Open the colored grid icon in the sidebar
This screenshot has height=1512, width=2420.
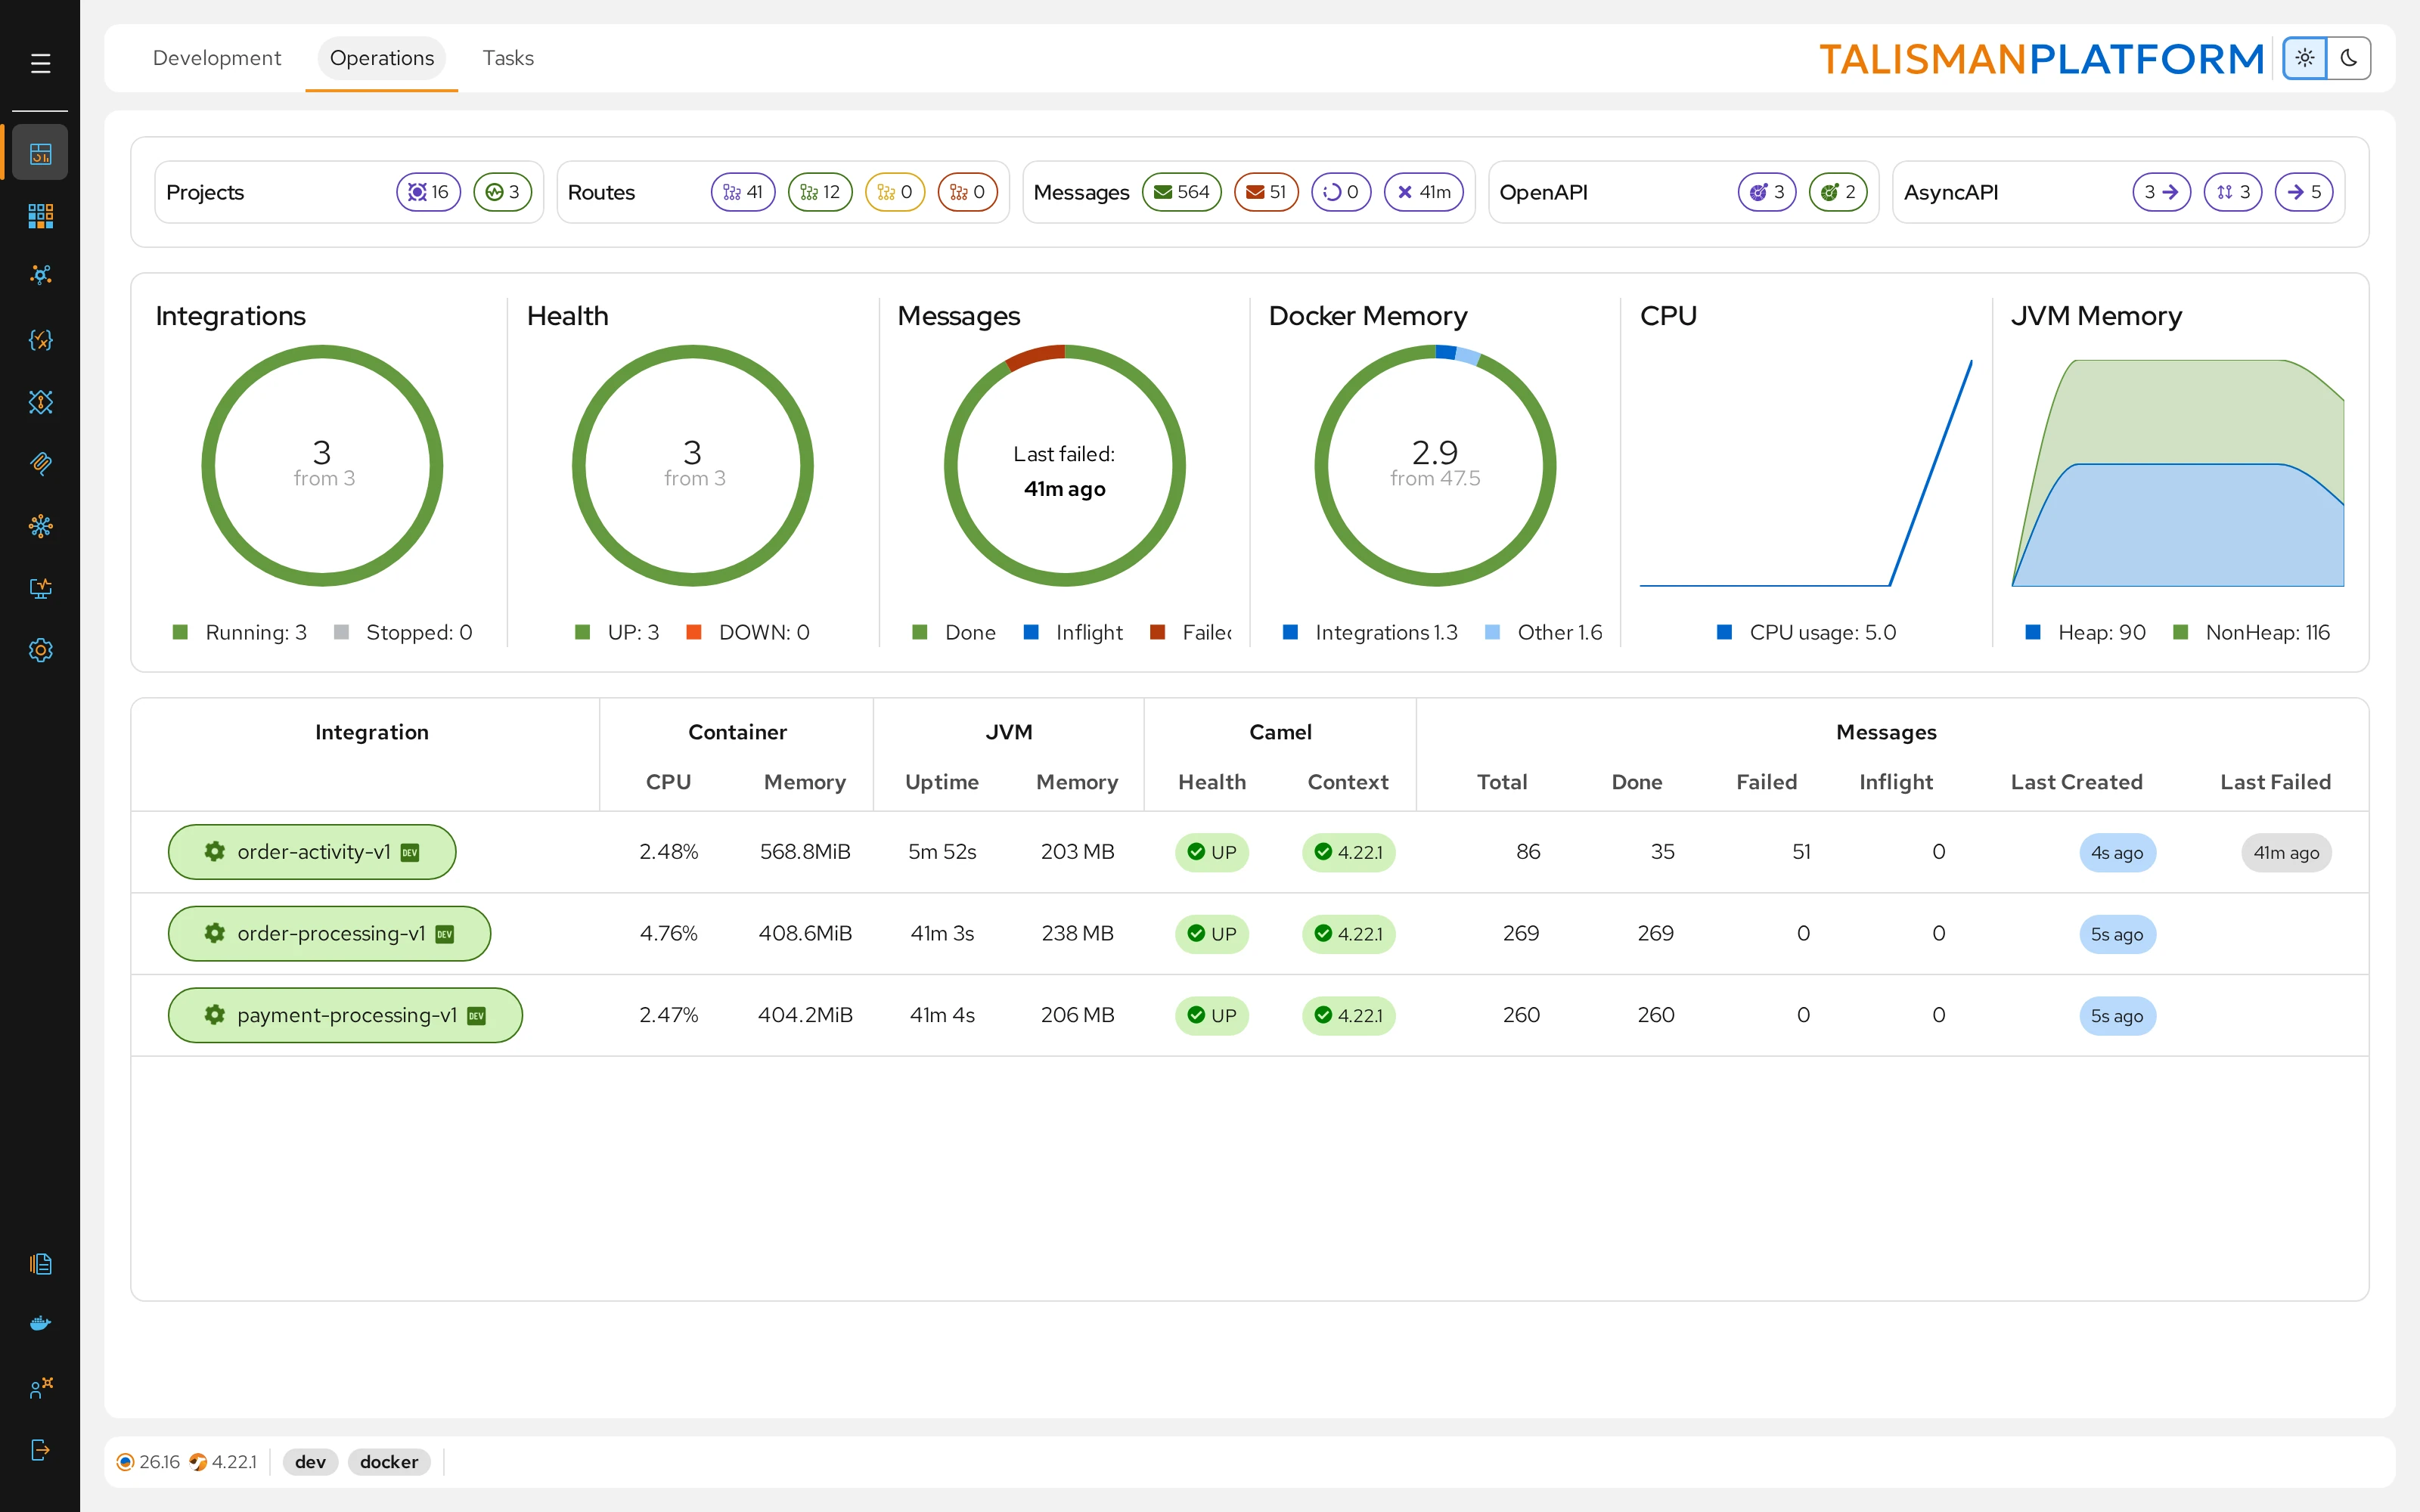[40, 215]
